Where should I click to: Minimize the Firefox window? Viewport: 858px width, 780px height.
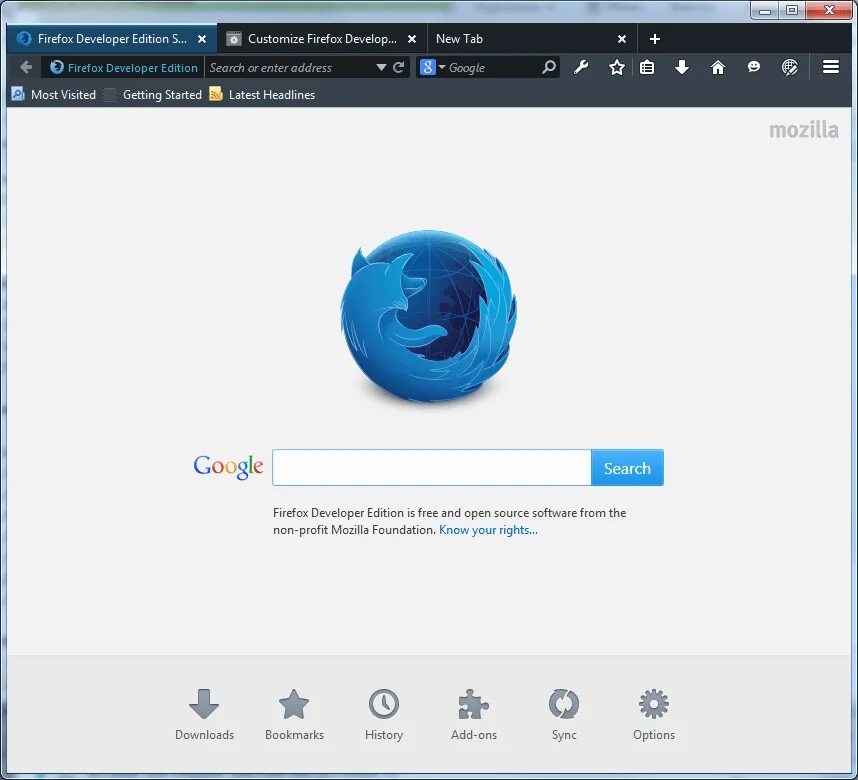click(765, 10)
